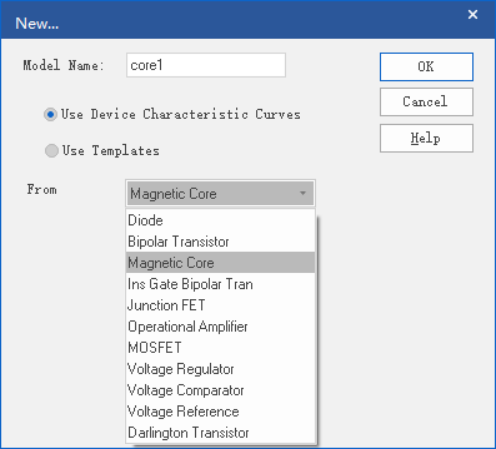Select Junction FET from the list

pos(220,305)
